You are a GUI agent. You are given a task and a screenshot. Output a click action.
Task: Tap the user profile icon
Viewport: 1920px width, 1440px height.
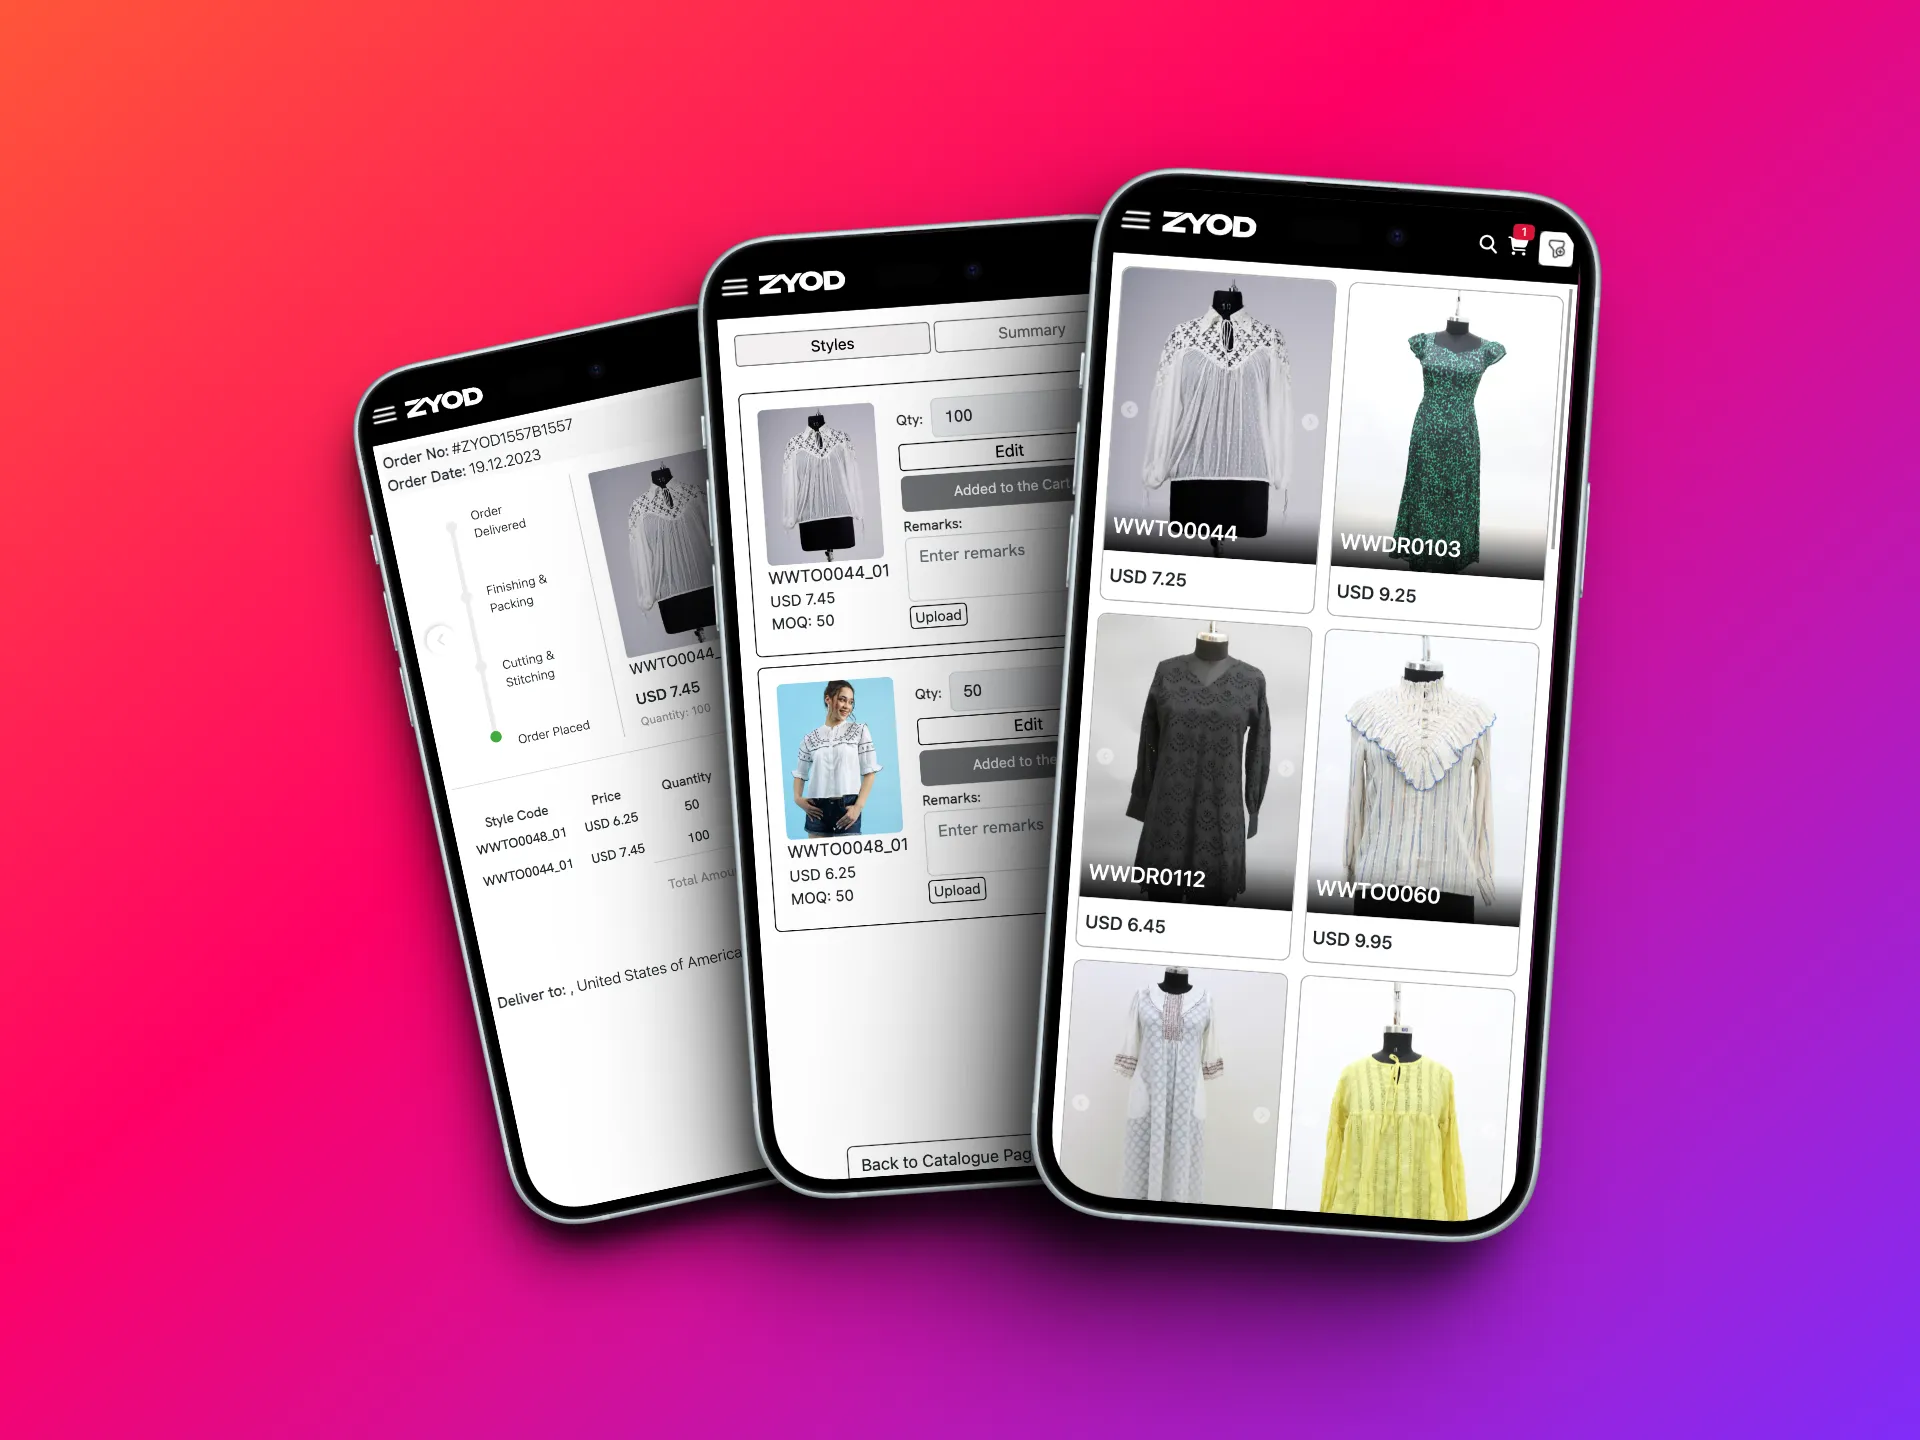tap(1556, 247)
